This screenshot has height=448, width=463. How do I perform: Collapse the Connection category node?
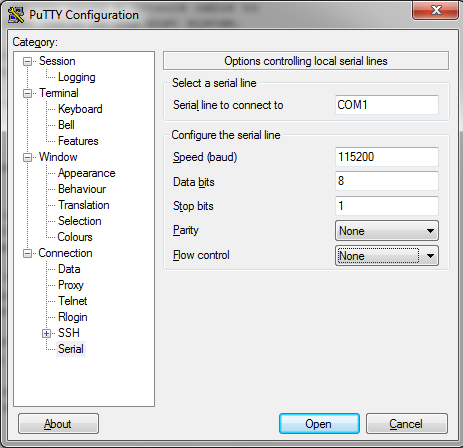(x=27, y=253)
